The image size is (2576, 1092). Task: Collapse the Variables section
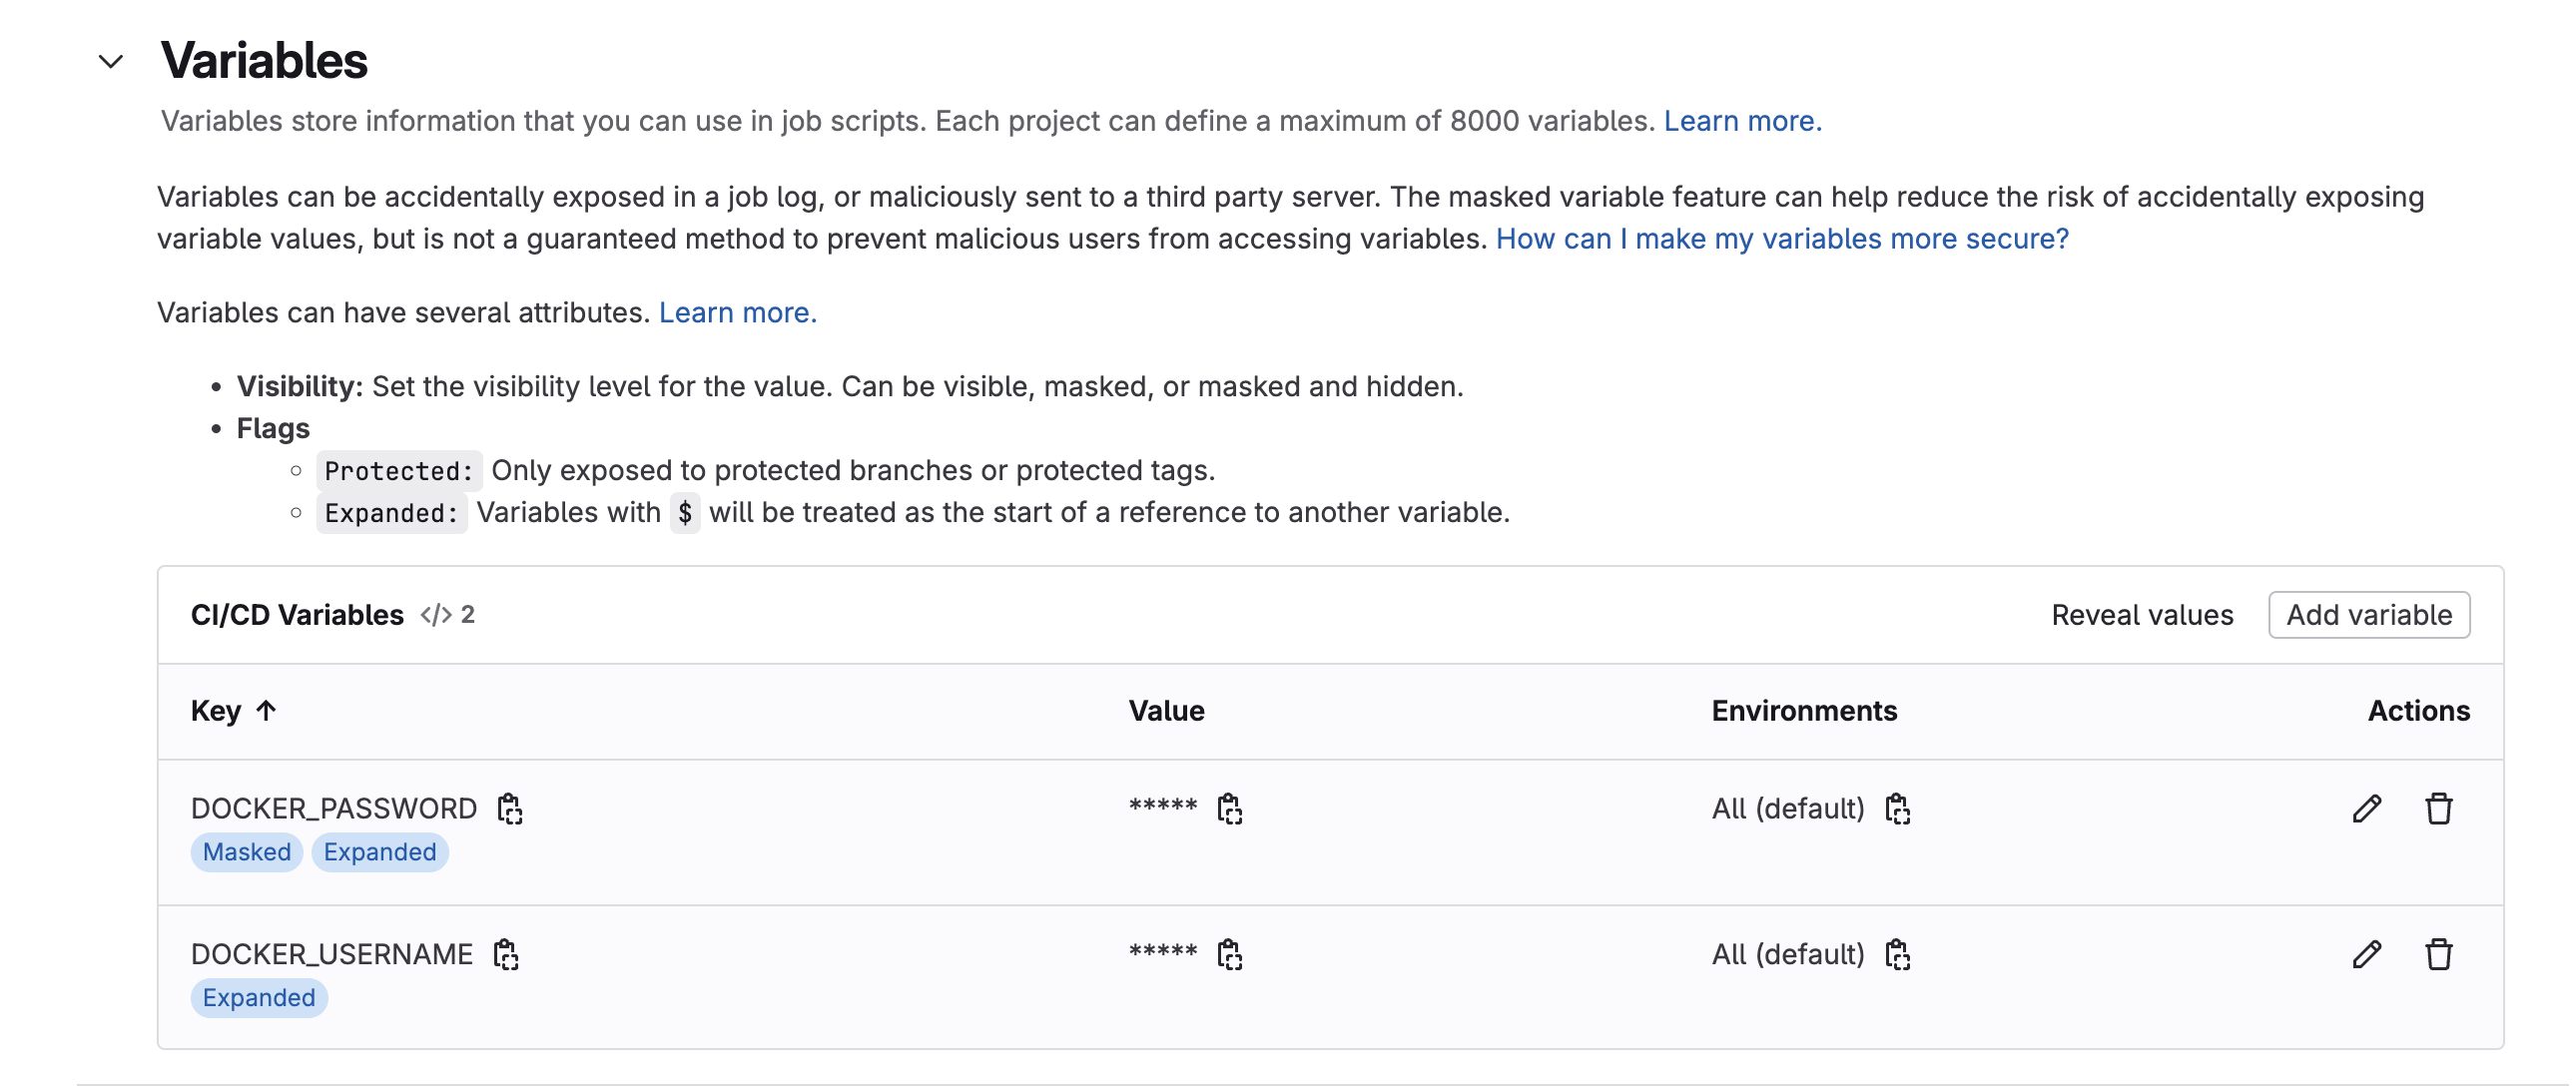(x=109, y=61)
